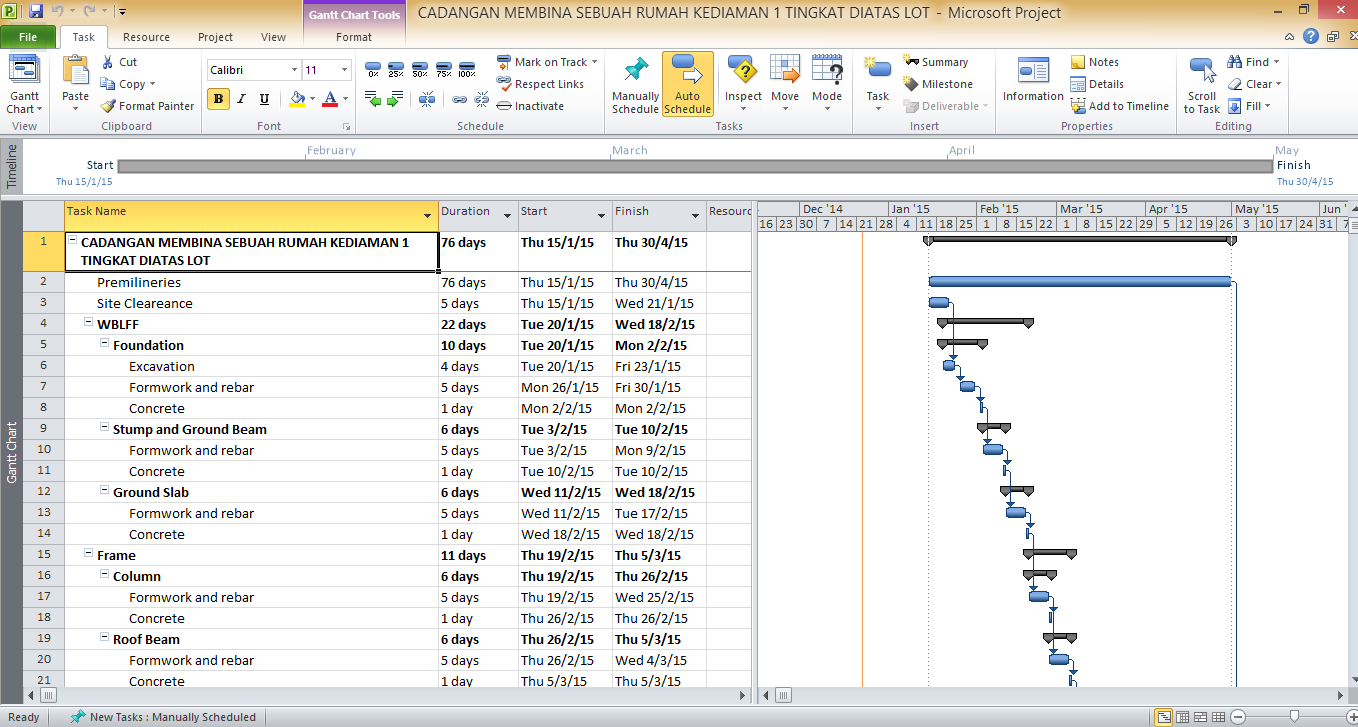
Task: Activate the Format Painter
Action: pos(148,105)
